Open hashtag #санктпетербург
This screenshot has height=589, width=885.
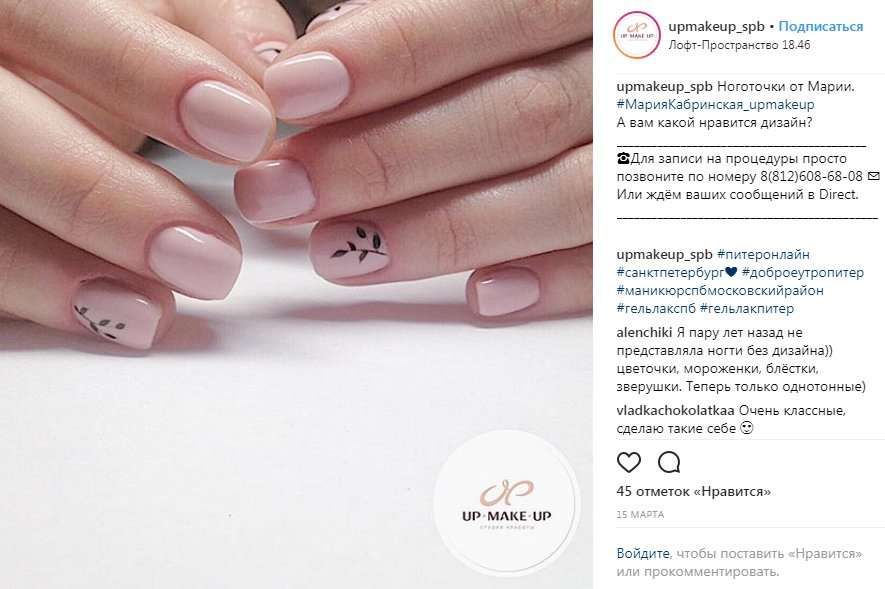coord(670,272)
